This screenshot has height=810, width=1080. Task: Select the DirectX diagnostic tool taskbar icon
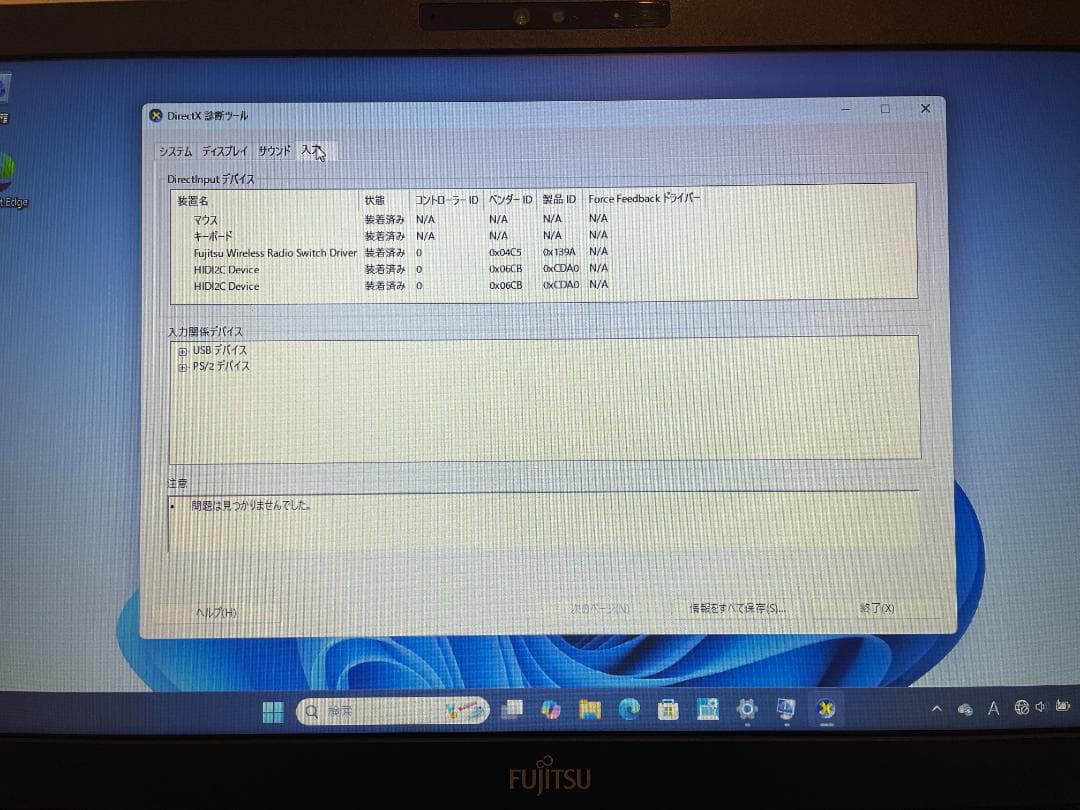tap(824, 710)
